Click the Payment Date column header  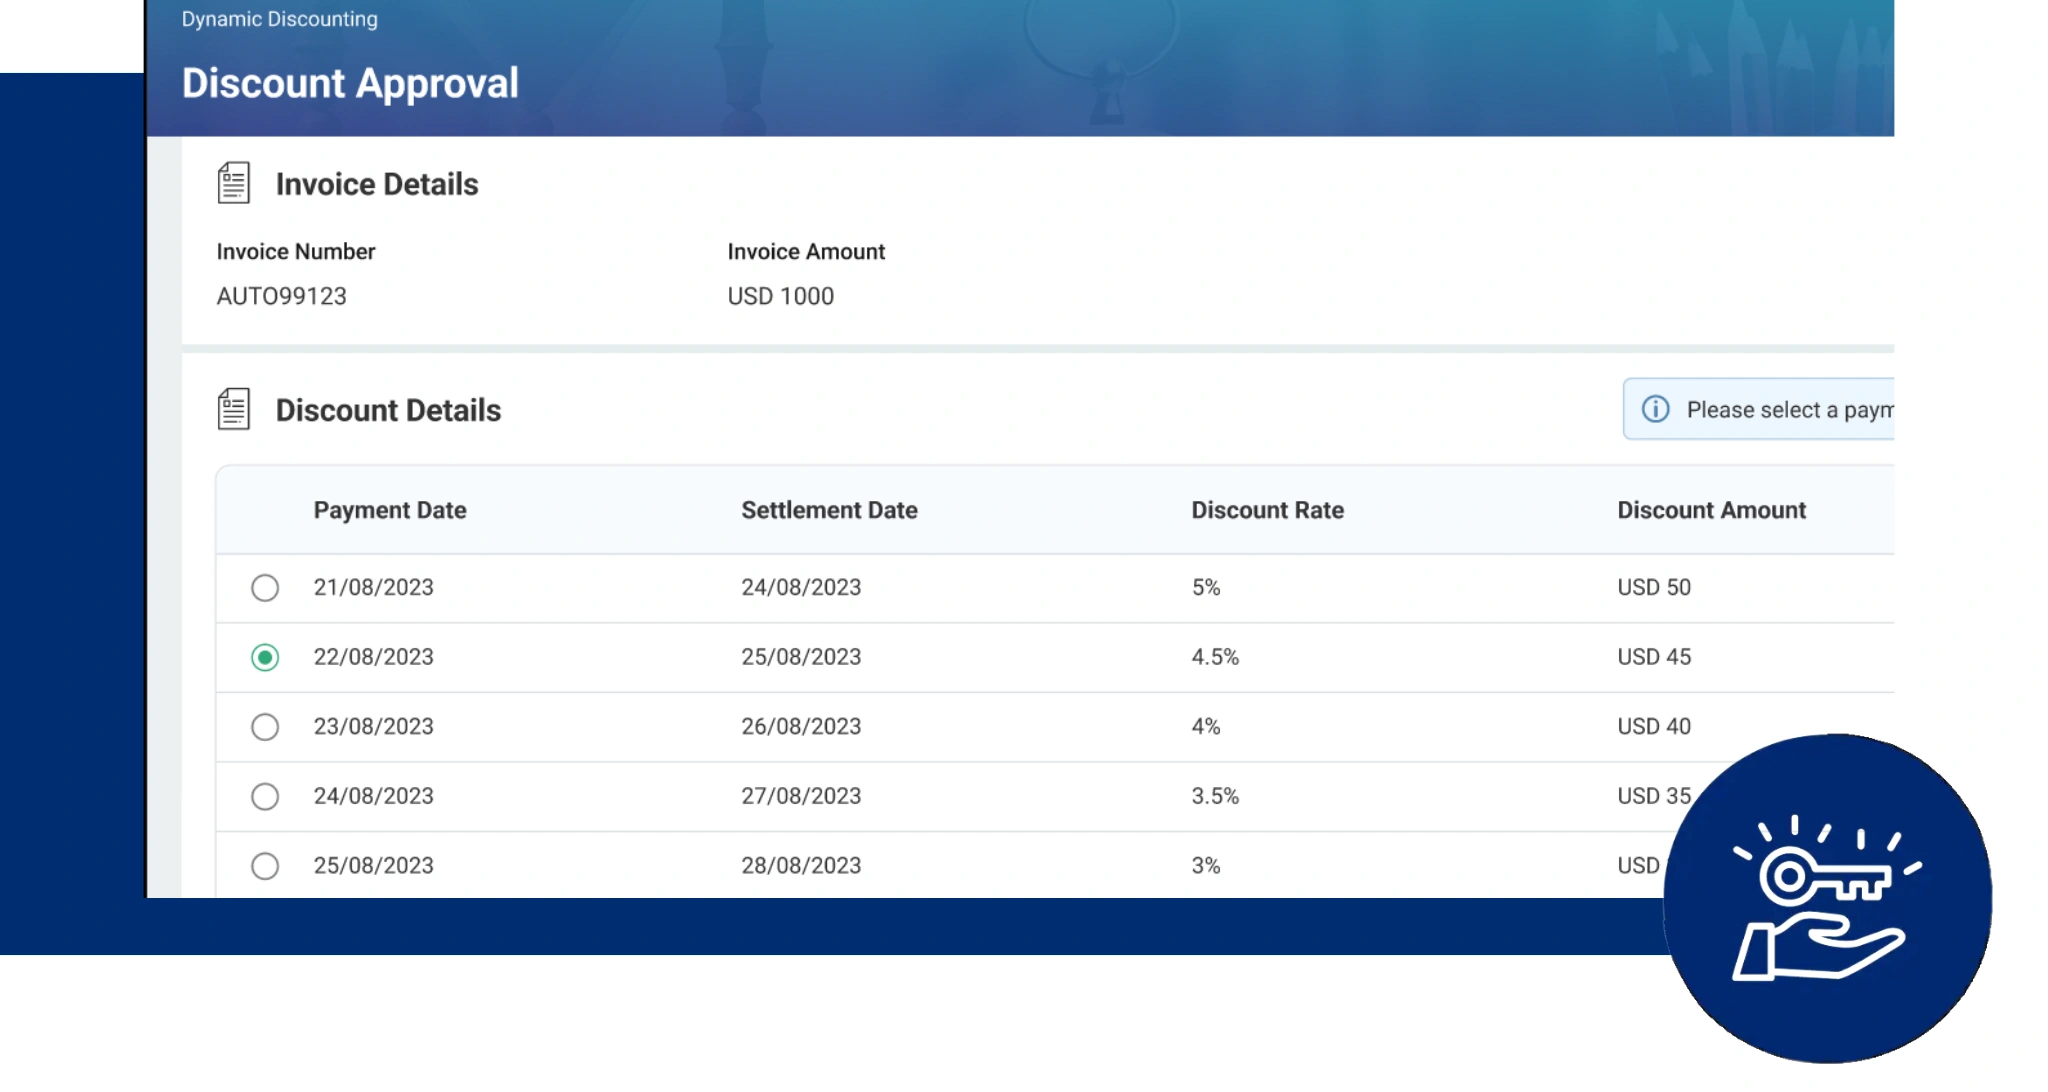point(390,510)
